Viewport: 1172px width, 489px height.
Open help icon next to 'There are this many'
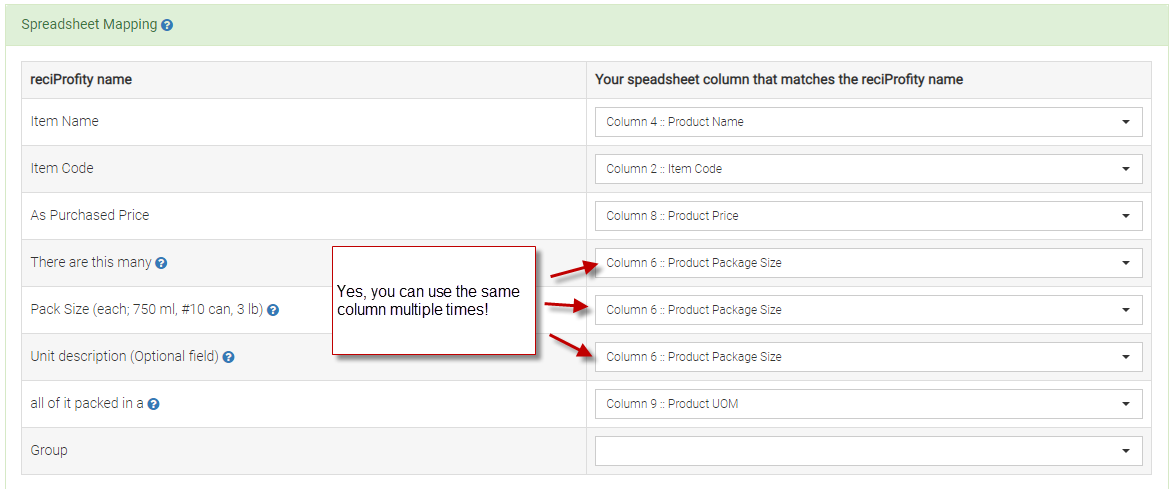click(161, 263)
